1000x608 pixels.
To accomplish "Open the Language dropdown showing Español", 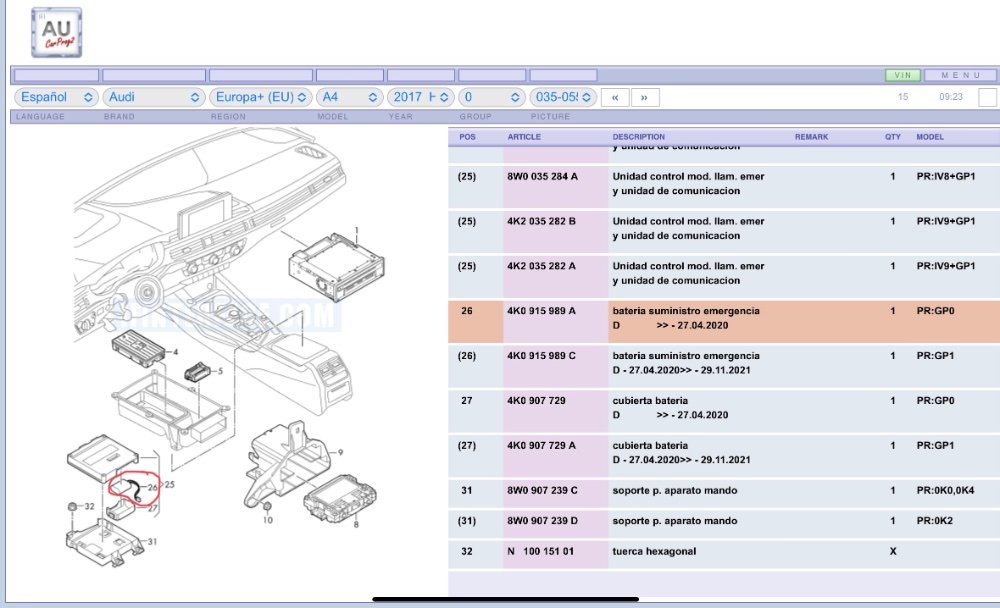I will pyautogui.click(x=55, y=97).
